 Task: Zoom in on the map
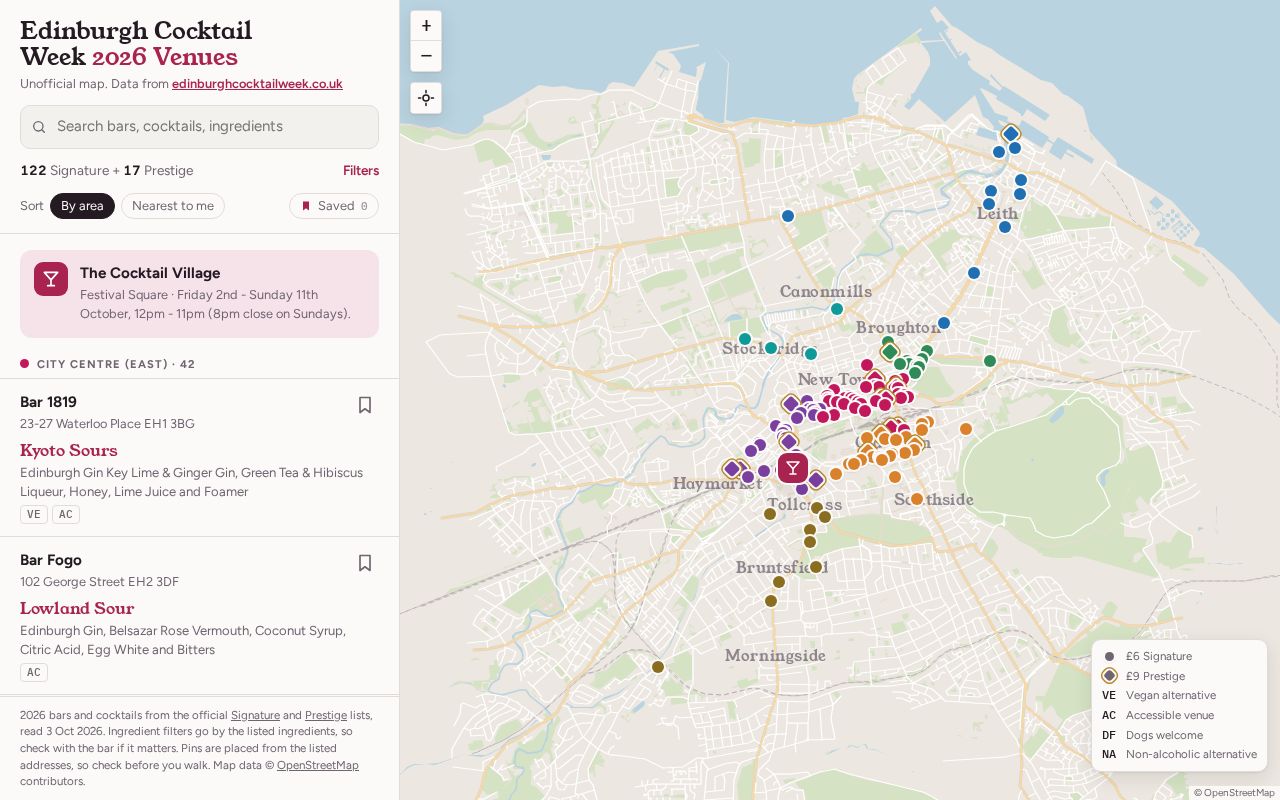pos(426,26)
